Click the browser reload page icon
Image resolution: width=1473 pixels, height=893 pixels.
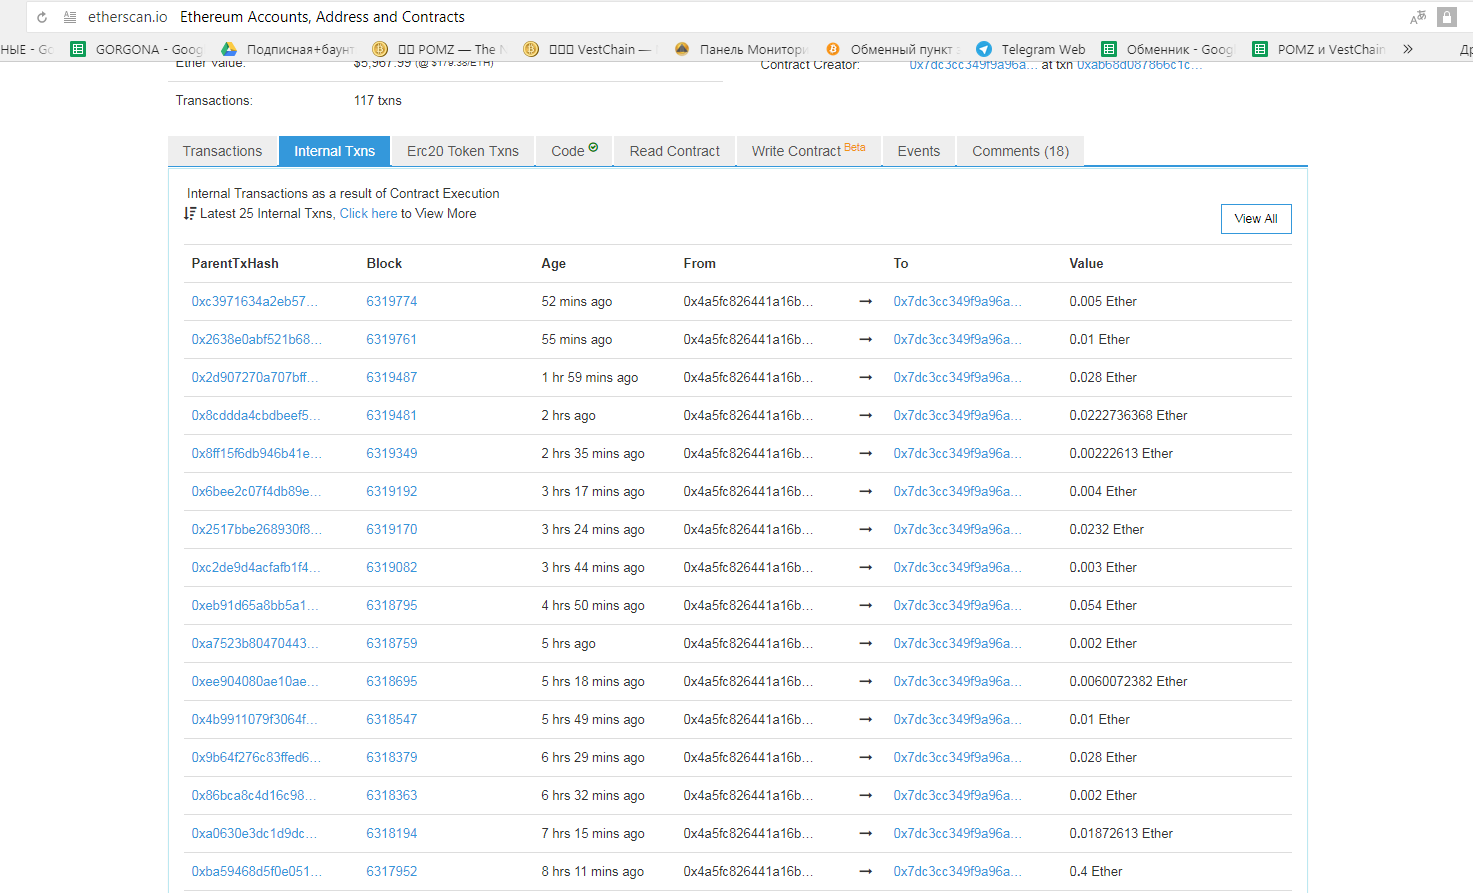[x=42, y=17]
